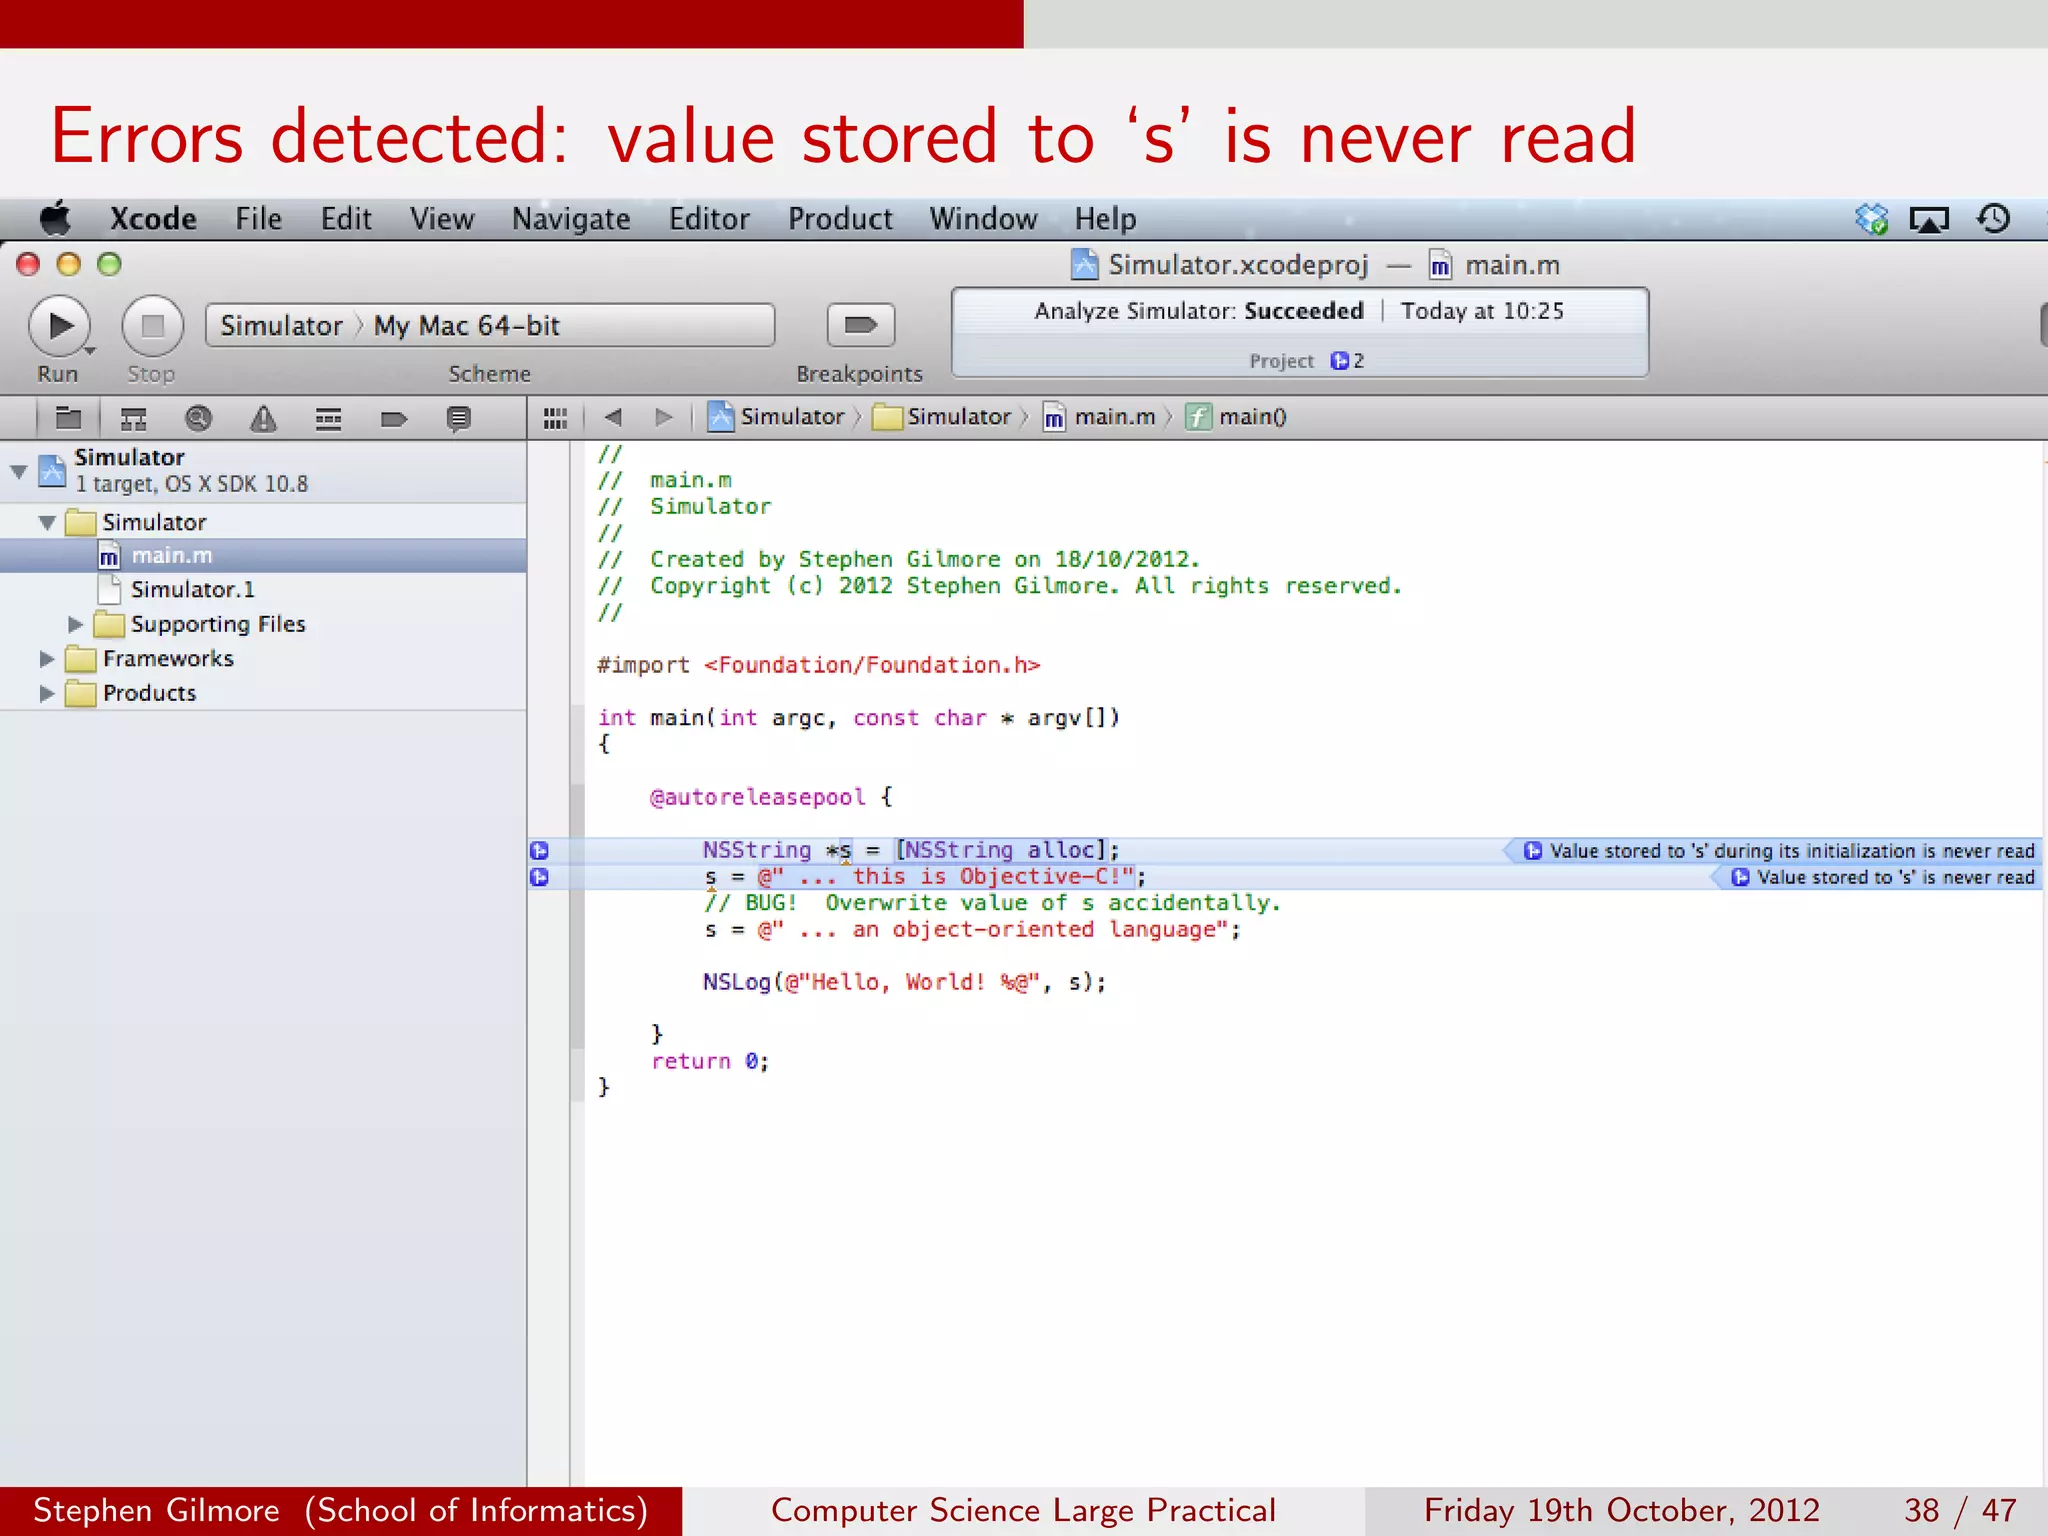The image size is (2048, 1536).
Task: Open the Window menu
Action: (983, 219)
